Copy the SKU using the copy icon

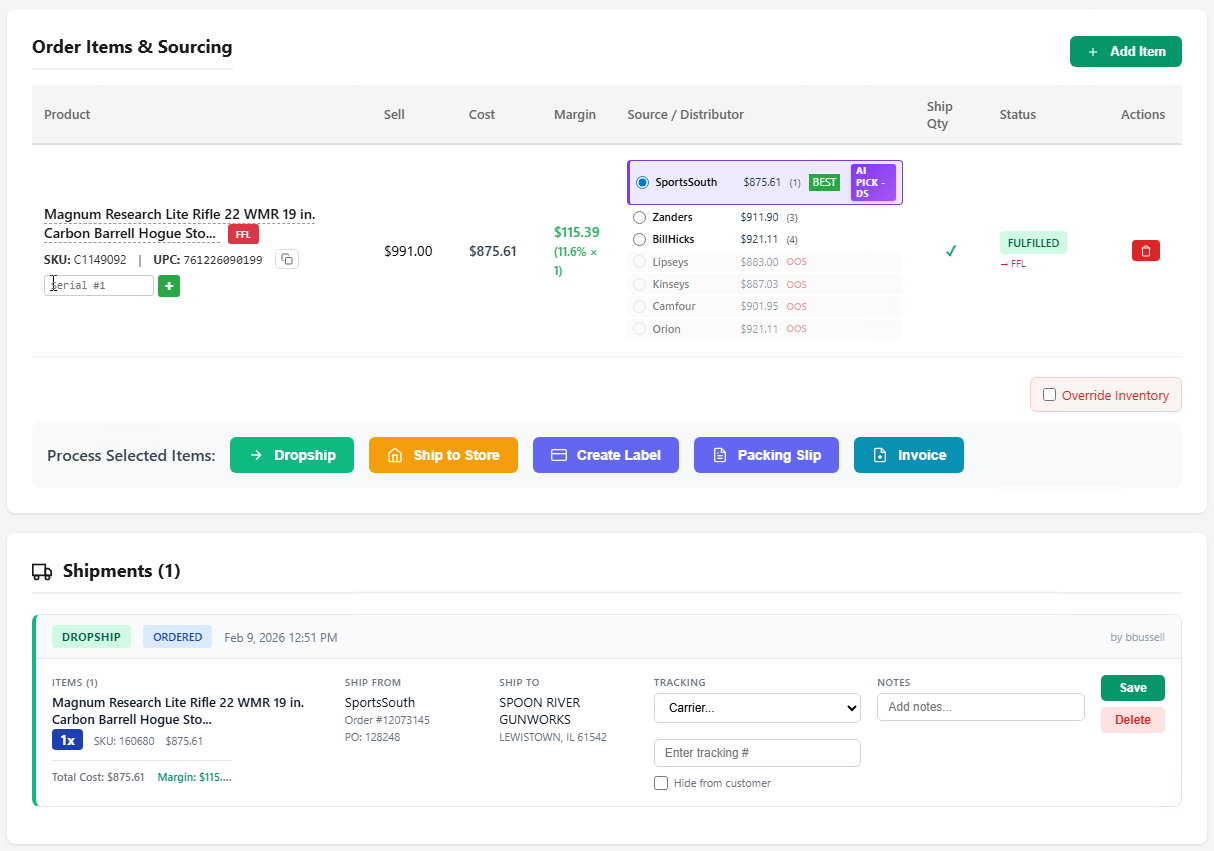point(286,258)
